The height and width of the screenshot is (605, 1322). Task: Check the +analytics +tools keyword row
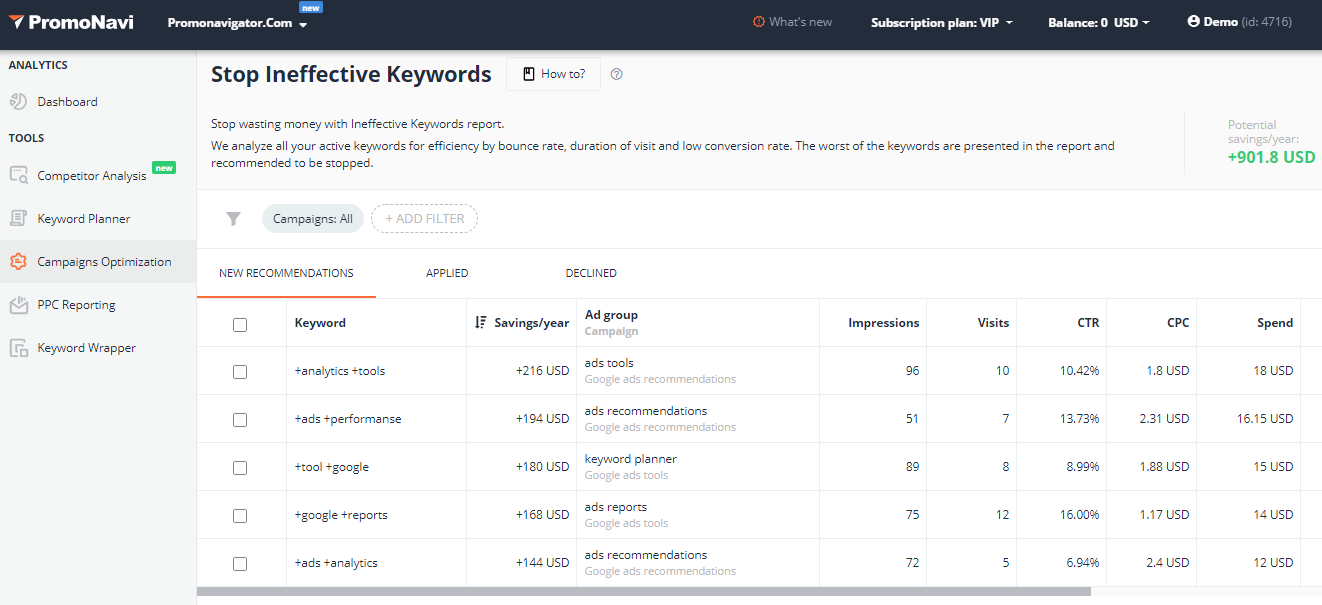240,371
